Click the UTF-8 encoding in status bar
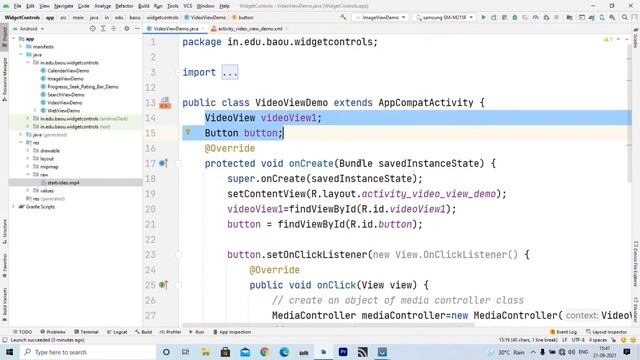The width and height of the screenshot is (640, 360). click(578, 340)
